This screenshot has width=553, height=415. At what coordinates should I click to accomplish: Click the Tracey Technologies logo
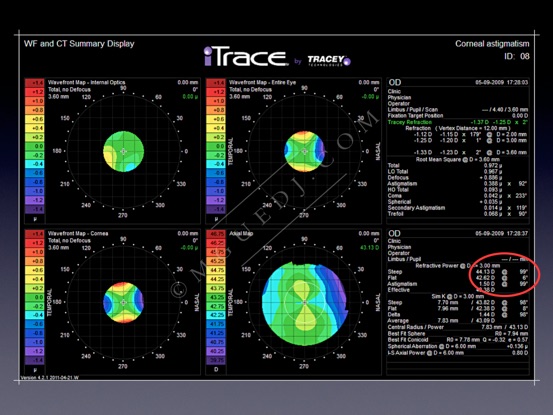tap(328, 60)
